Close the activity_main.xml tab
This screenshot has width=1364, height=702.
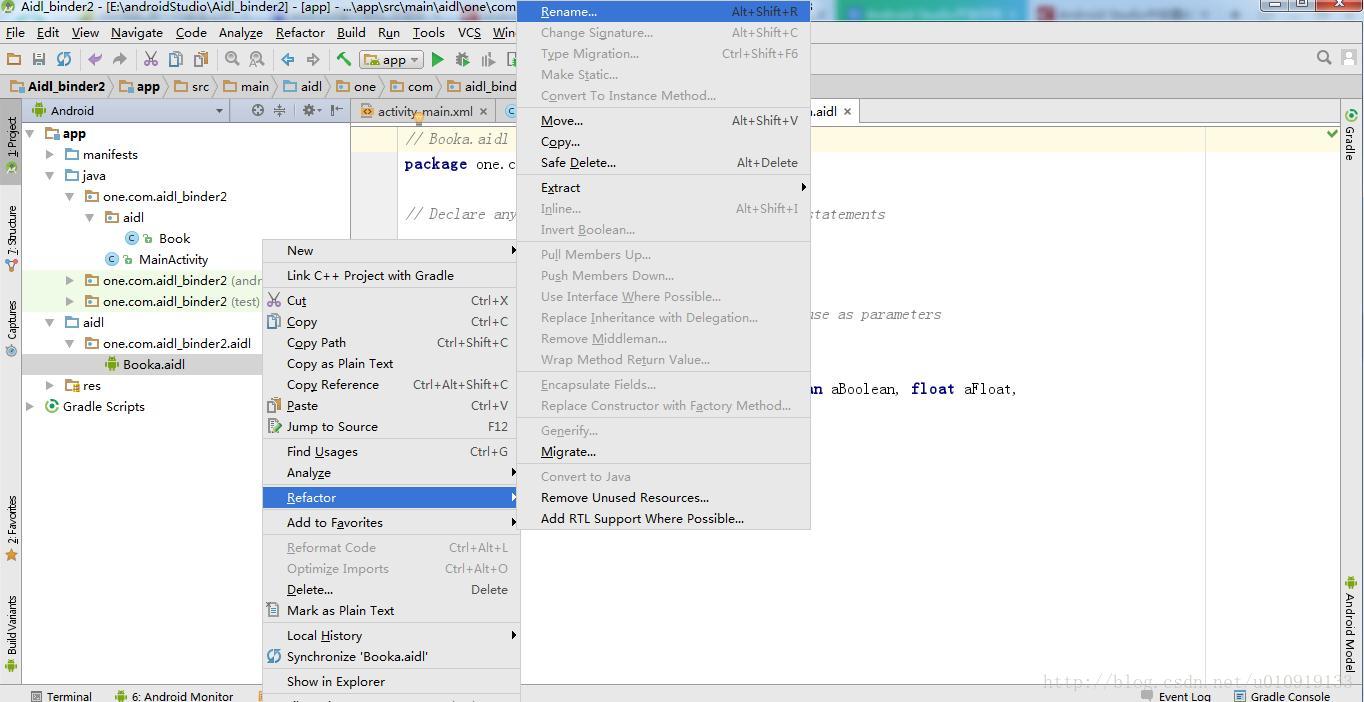484,112
